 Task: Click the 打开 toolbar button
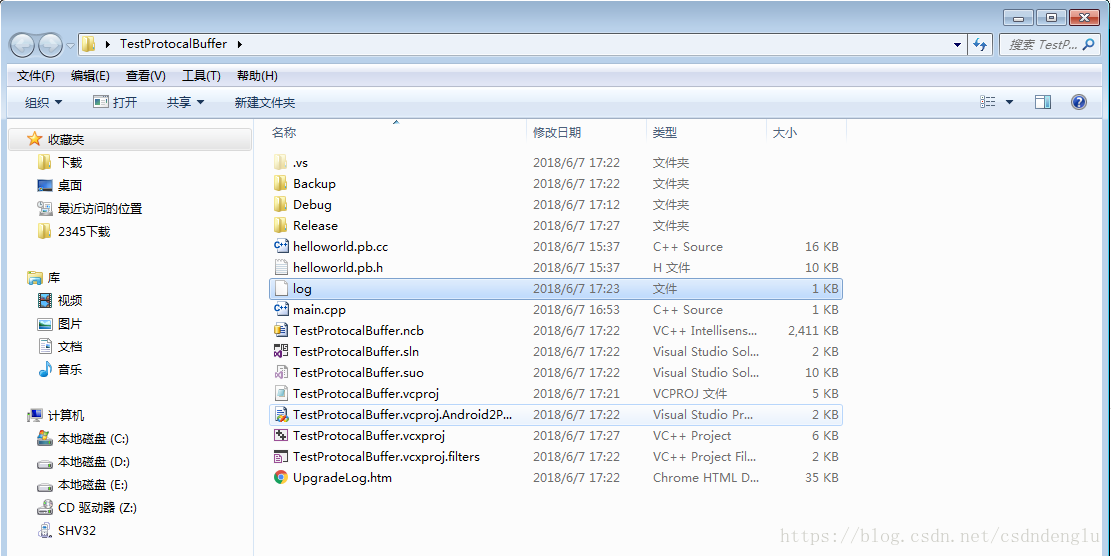(x=115, y=103)
